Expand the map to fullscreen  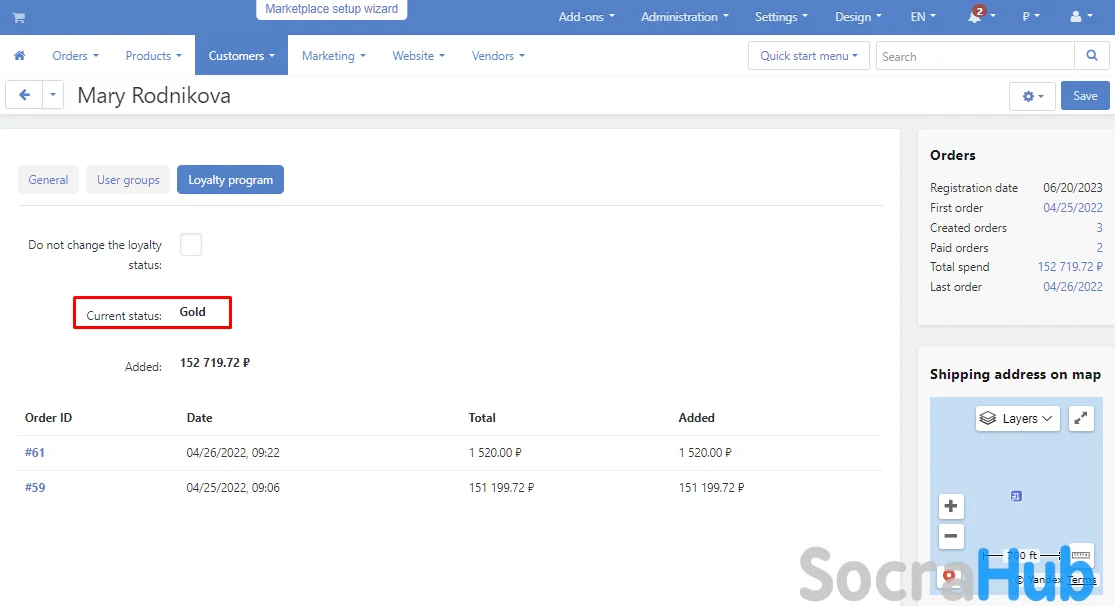(x=1081, y=418)
